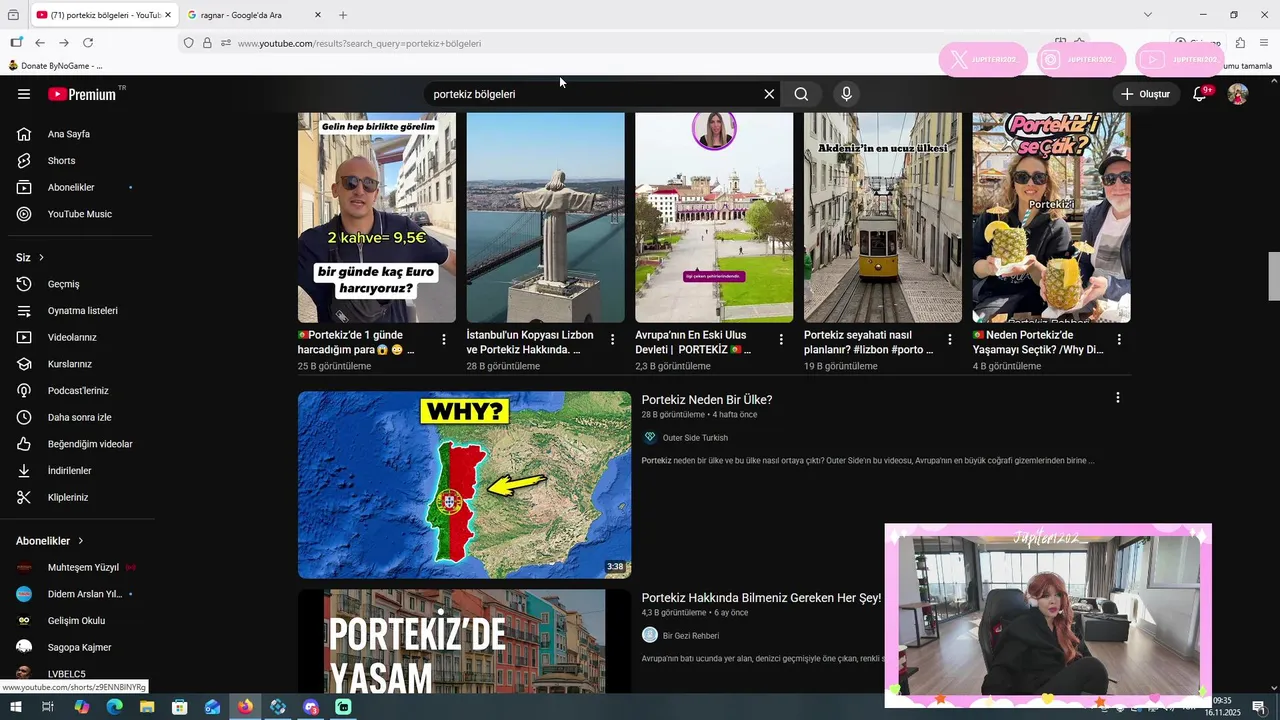Image resolution: width=1280 pixels, height=720 pixels.
Task: Open File Explorer from the taskbar
Action: coord(147,707)
